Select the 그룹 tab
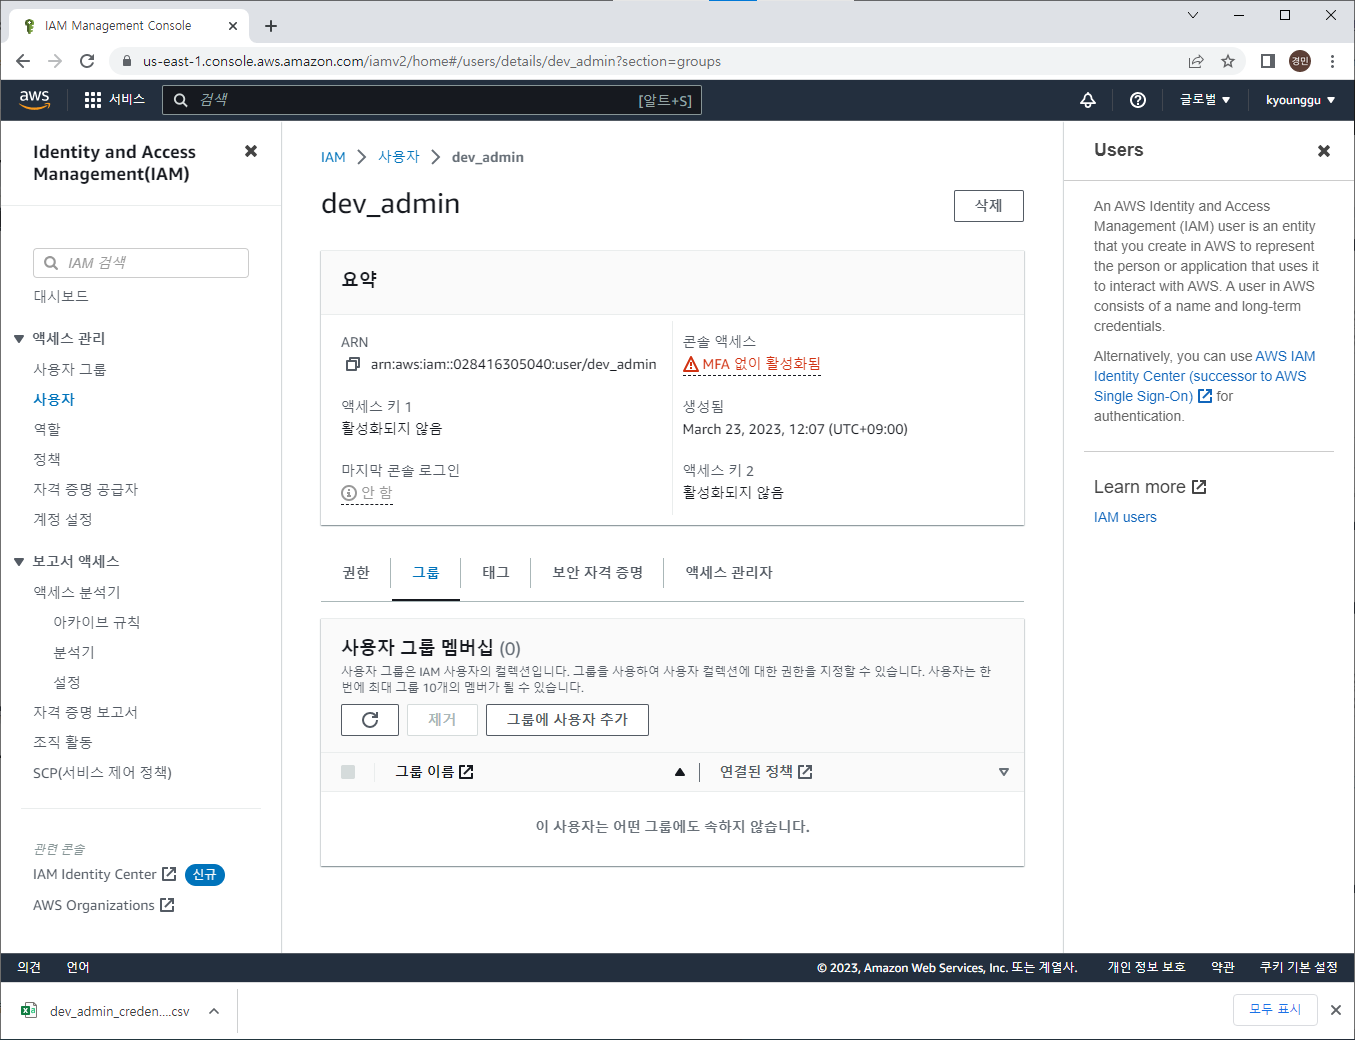This screenshot has width=1355, height=1040. pos(426,573)
